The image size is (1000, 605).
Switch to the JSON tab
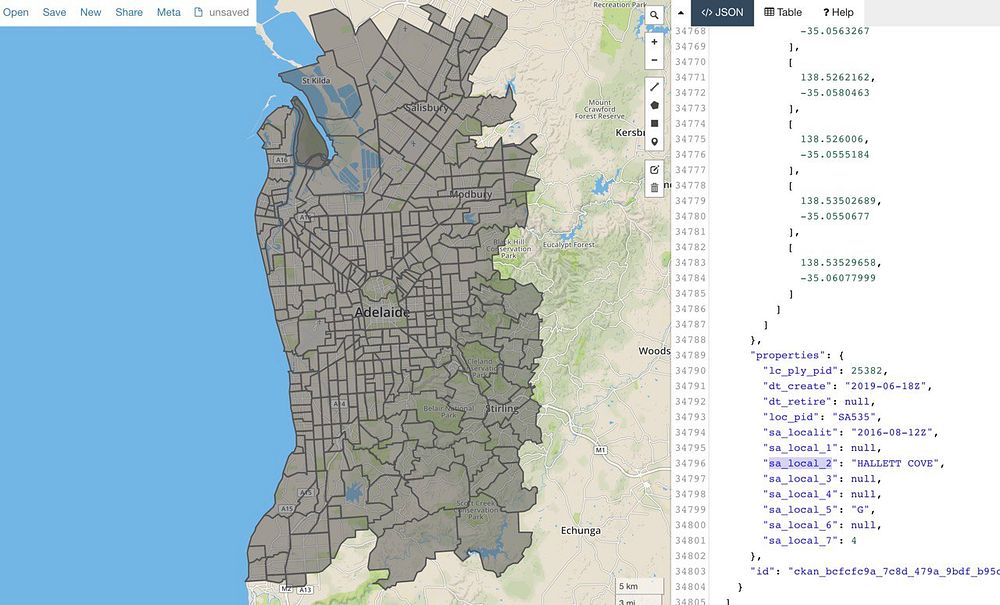722,13
